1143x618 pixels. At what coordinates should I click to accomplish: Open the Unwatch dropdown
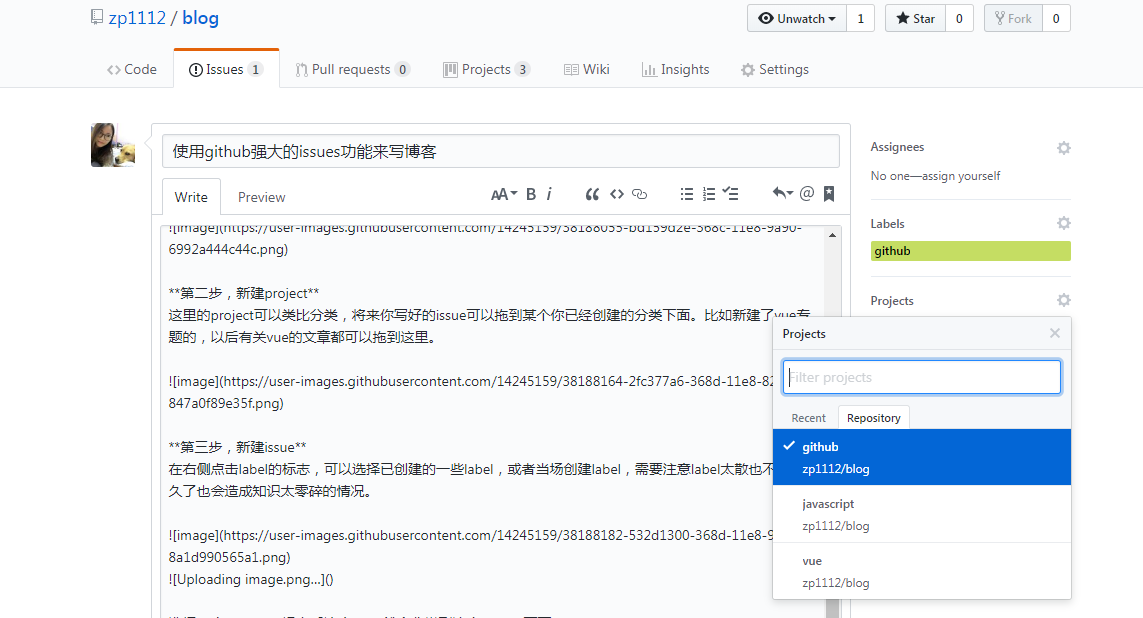point(797,18)
